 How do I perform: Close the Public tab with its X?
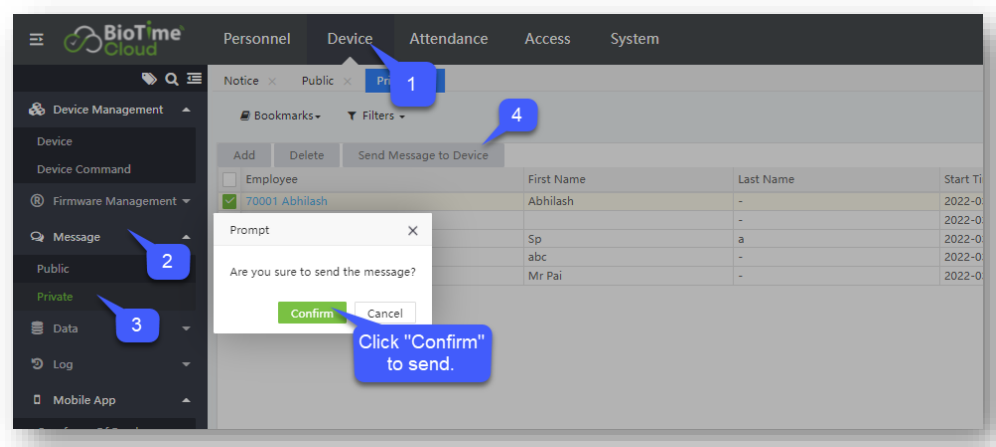click(347, 81)
